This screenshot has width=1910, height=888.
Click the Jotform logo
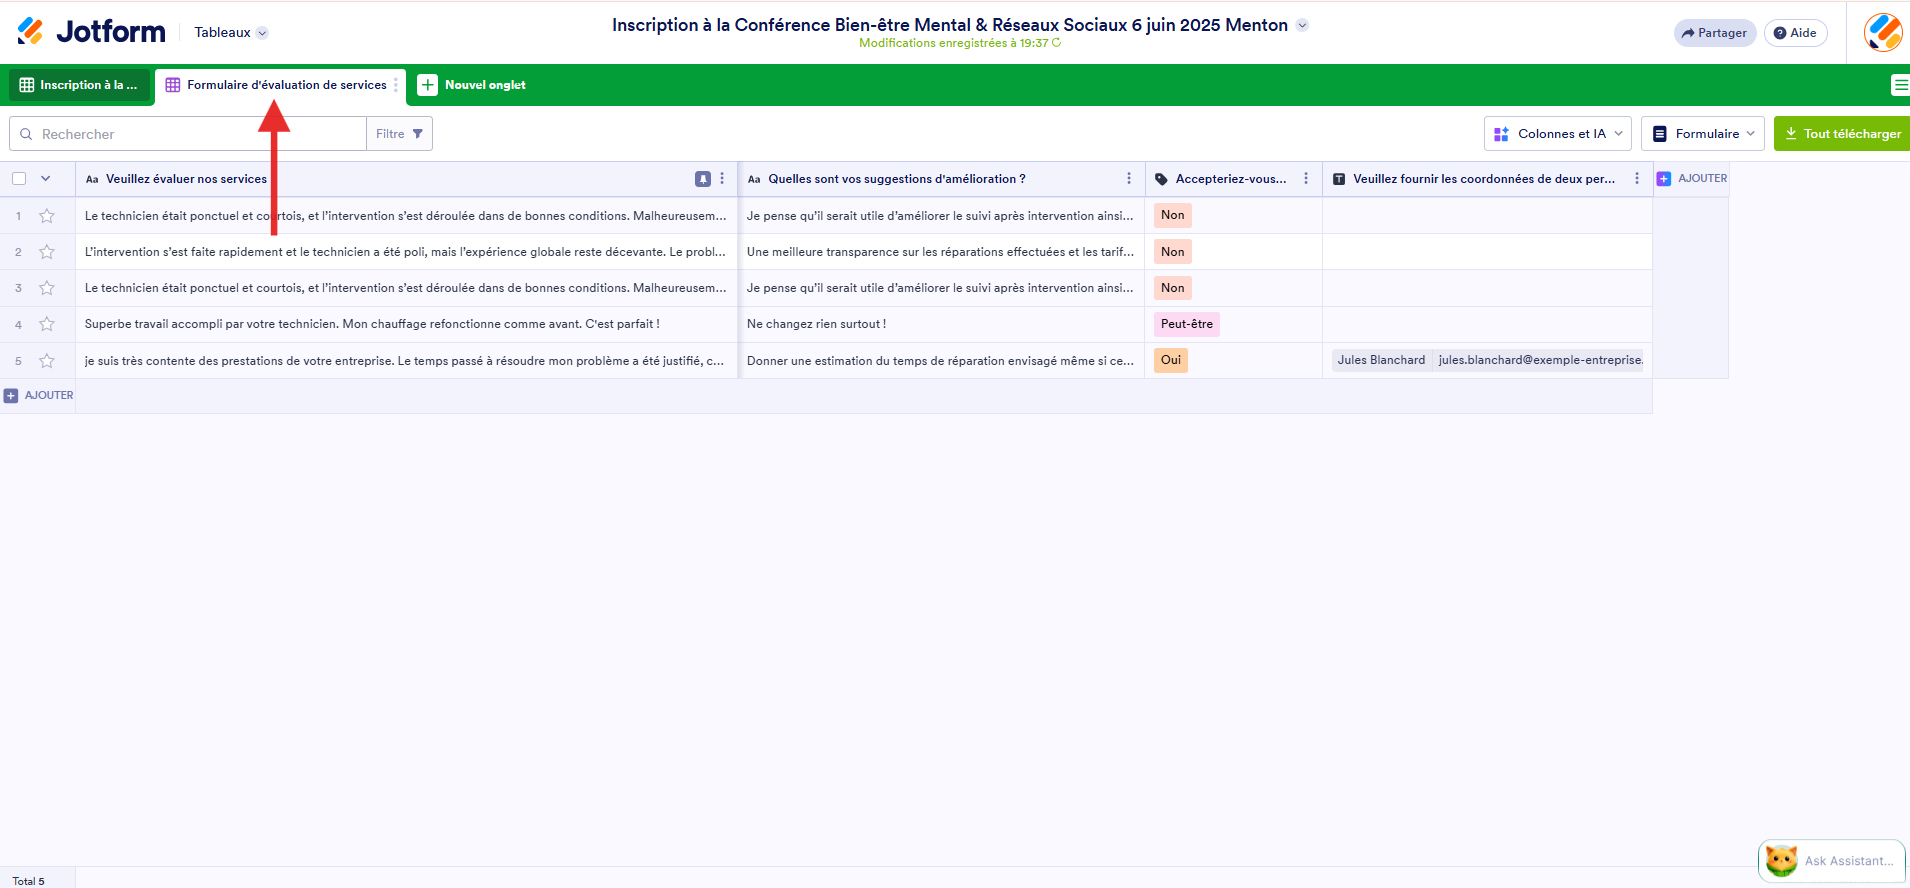click(91, 32)
